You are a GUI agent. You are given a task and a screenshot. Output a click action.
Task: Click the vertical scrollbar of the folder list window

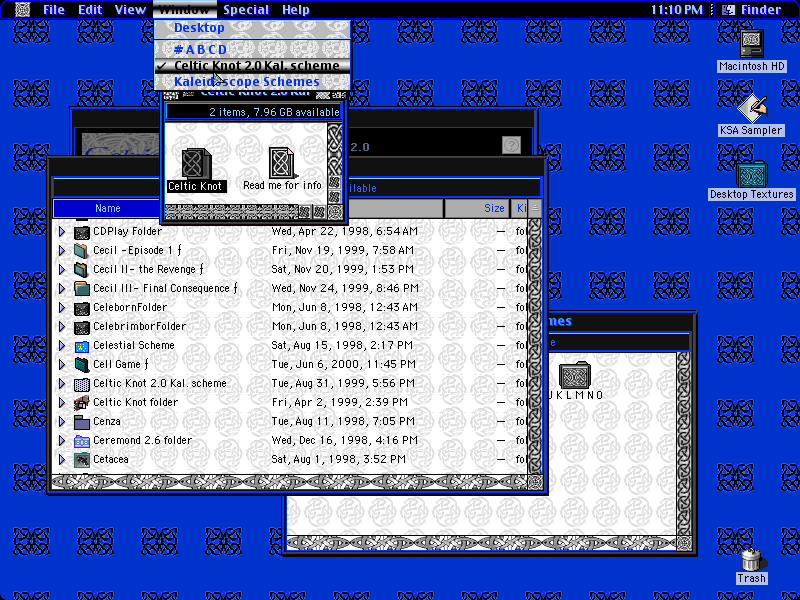[x=535, y=346]
